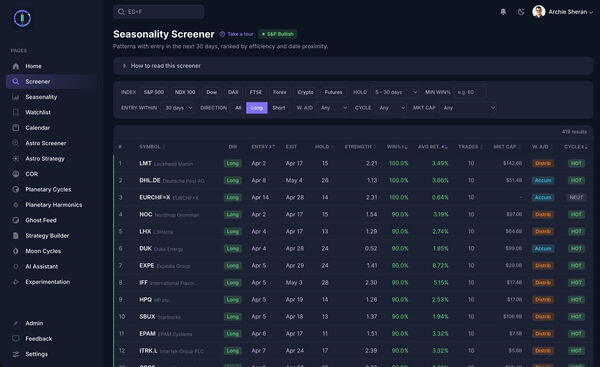Screen dimensions: 600x367
Task: Sort by Win% column header
Action: coord(396,147)
